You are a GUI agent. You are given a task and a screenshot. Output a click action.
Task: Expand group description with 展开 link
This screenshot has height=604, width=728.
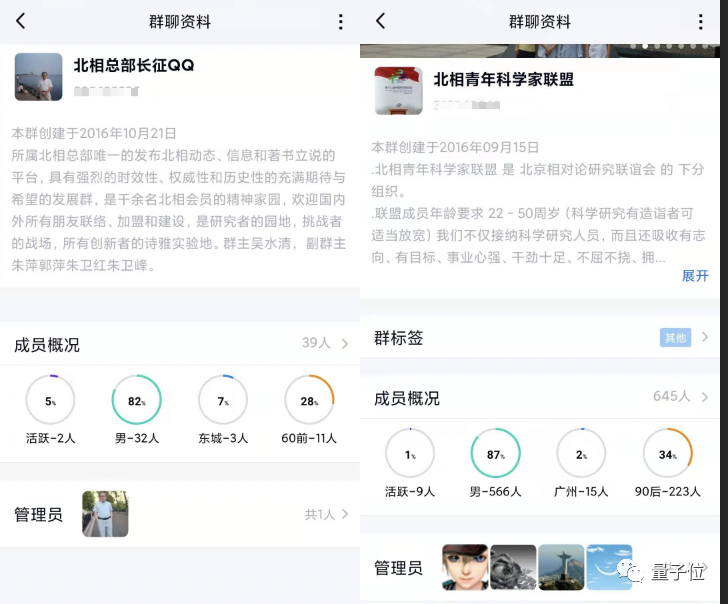(x=694, y=275)
